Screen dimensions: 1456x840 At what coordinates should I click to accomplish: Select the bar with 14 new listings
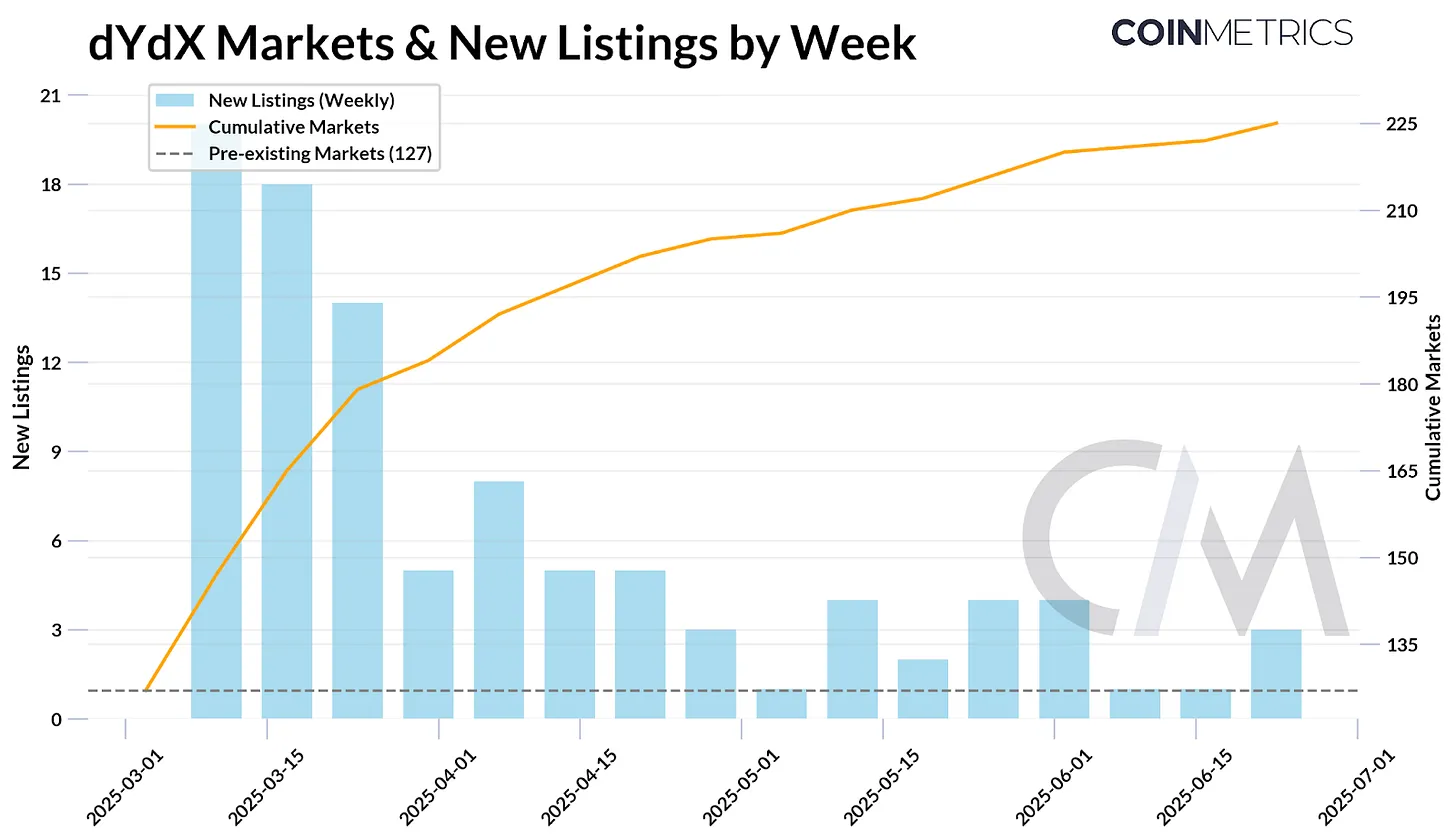click(358, 510)
